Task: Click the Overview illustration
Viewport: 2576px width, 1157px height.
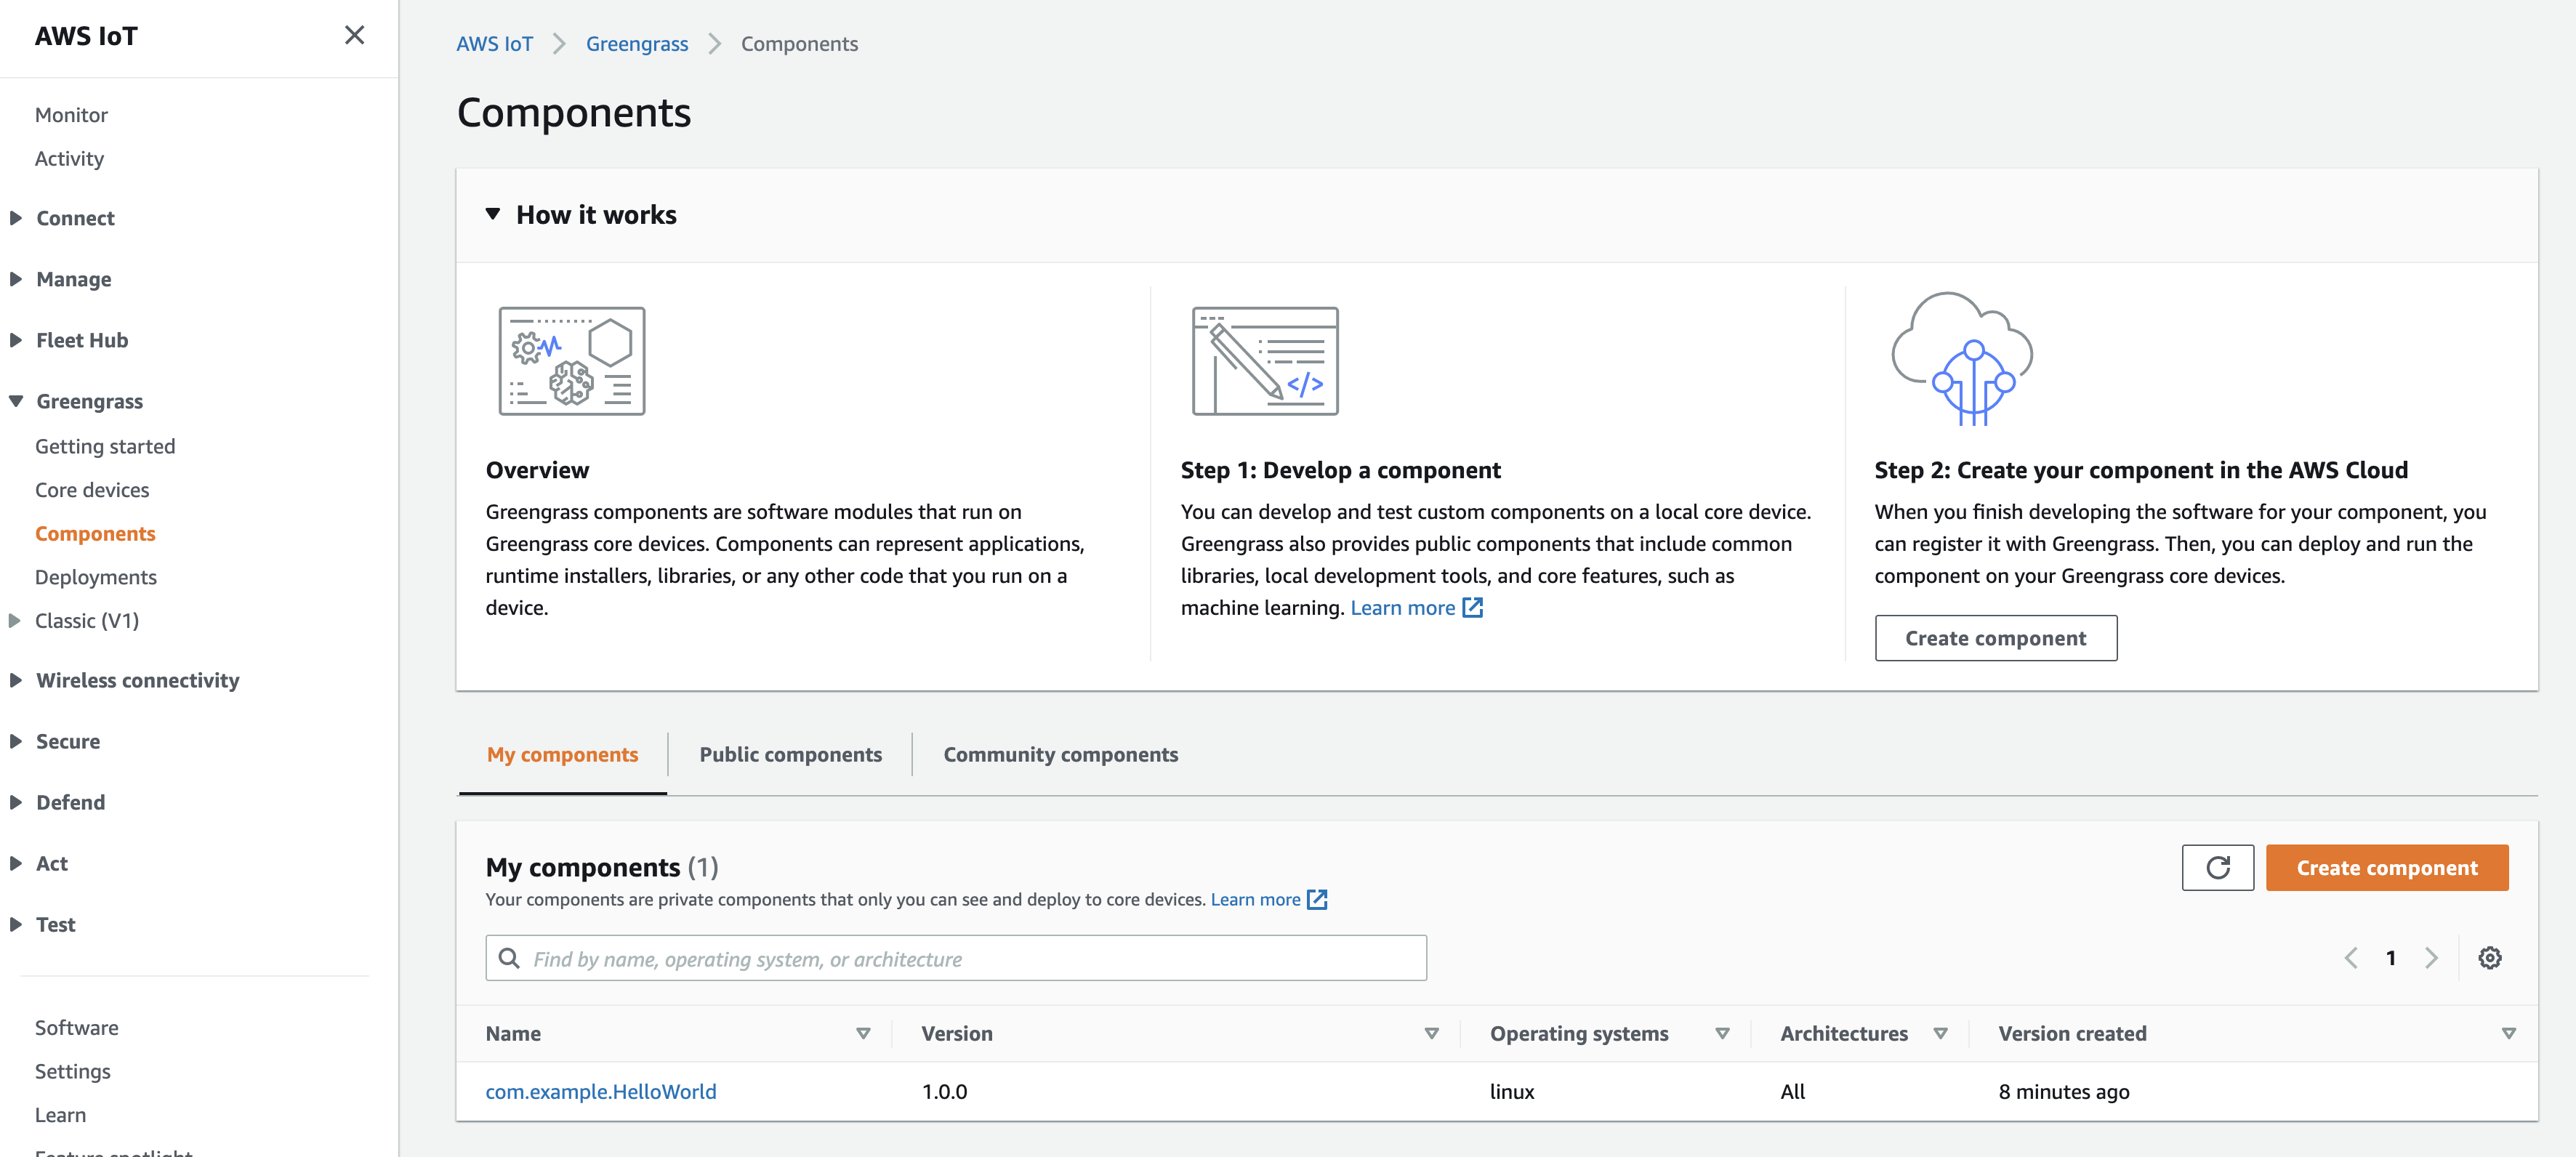Action: click(x=572, y=361)
